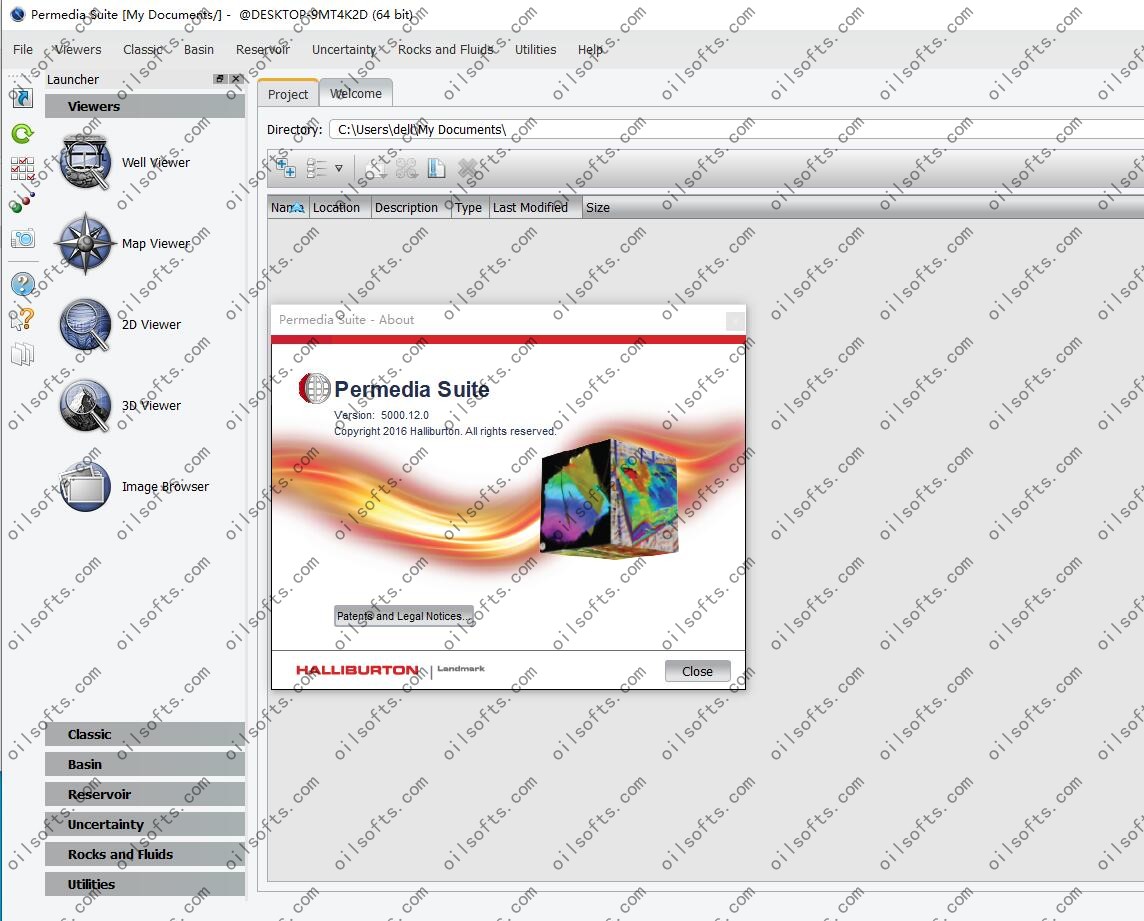This screenshot has width=1144, height=921.
Task: Open the list view dropdown arrow
Action: (339, 169)
